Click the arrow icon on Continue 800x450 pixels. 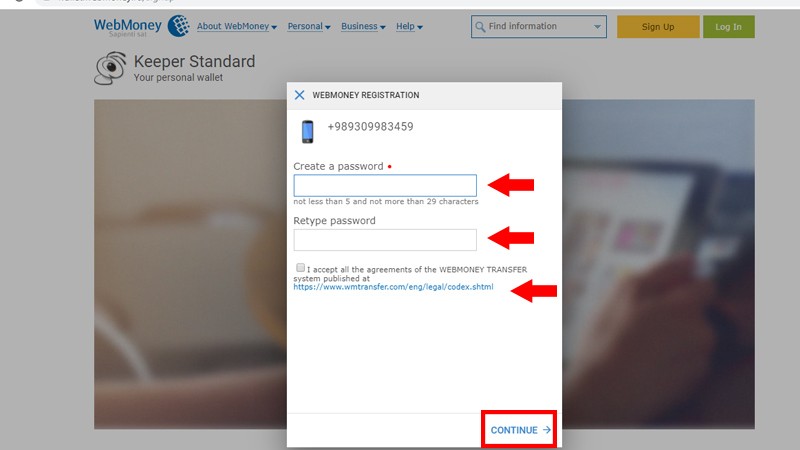tap(546, 430)
